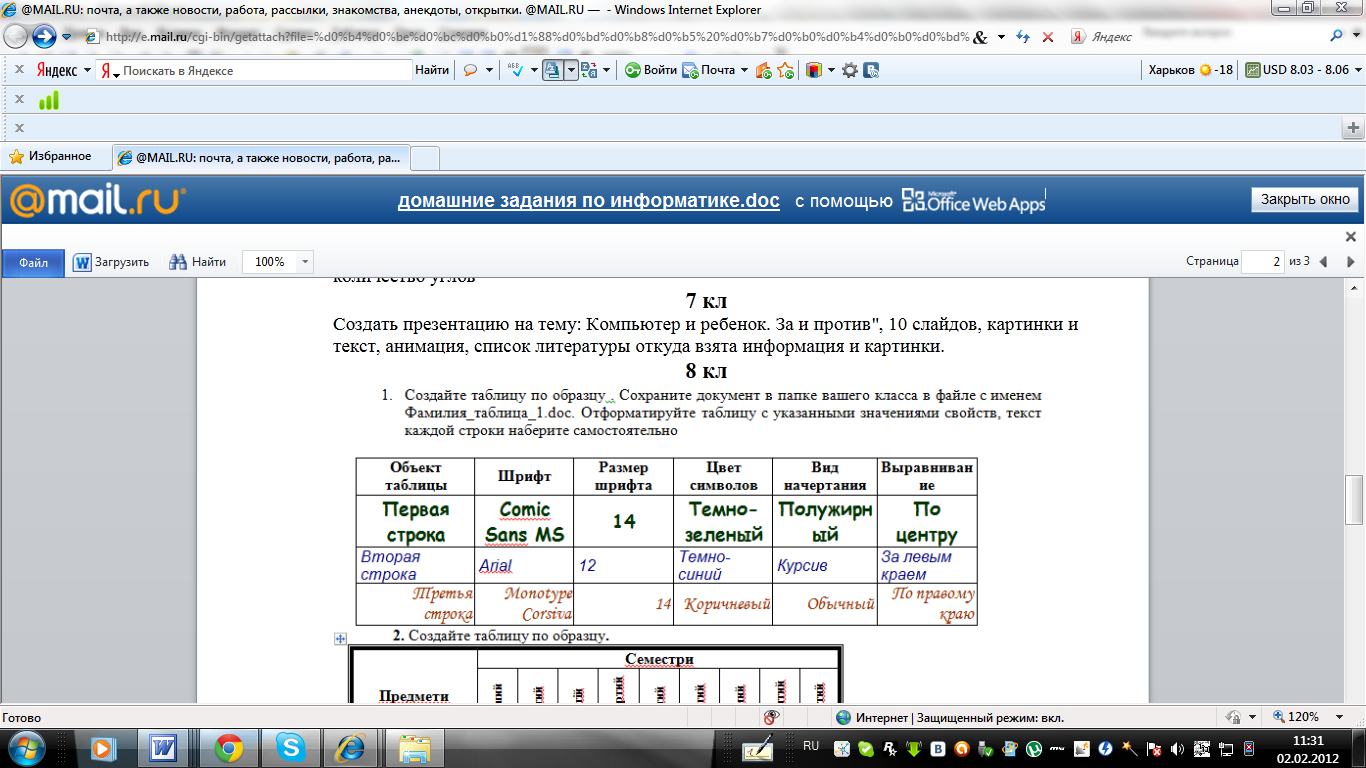Click the page number input field
1366x768 pixels.
(1262, 262)
